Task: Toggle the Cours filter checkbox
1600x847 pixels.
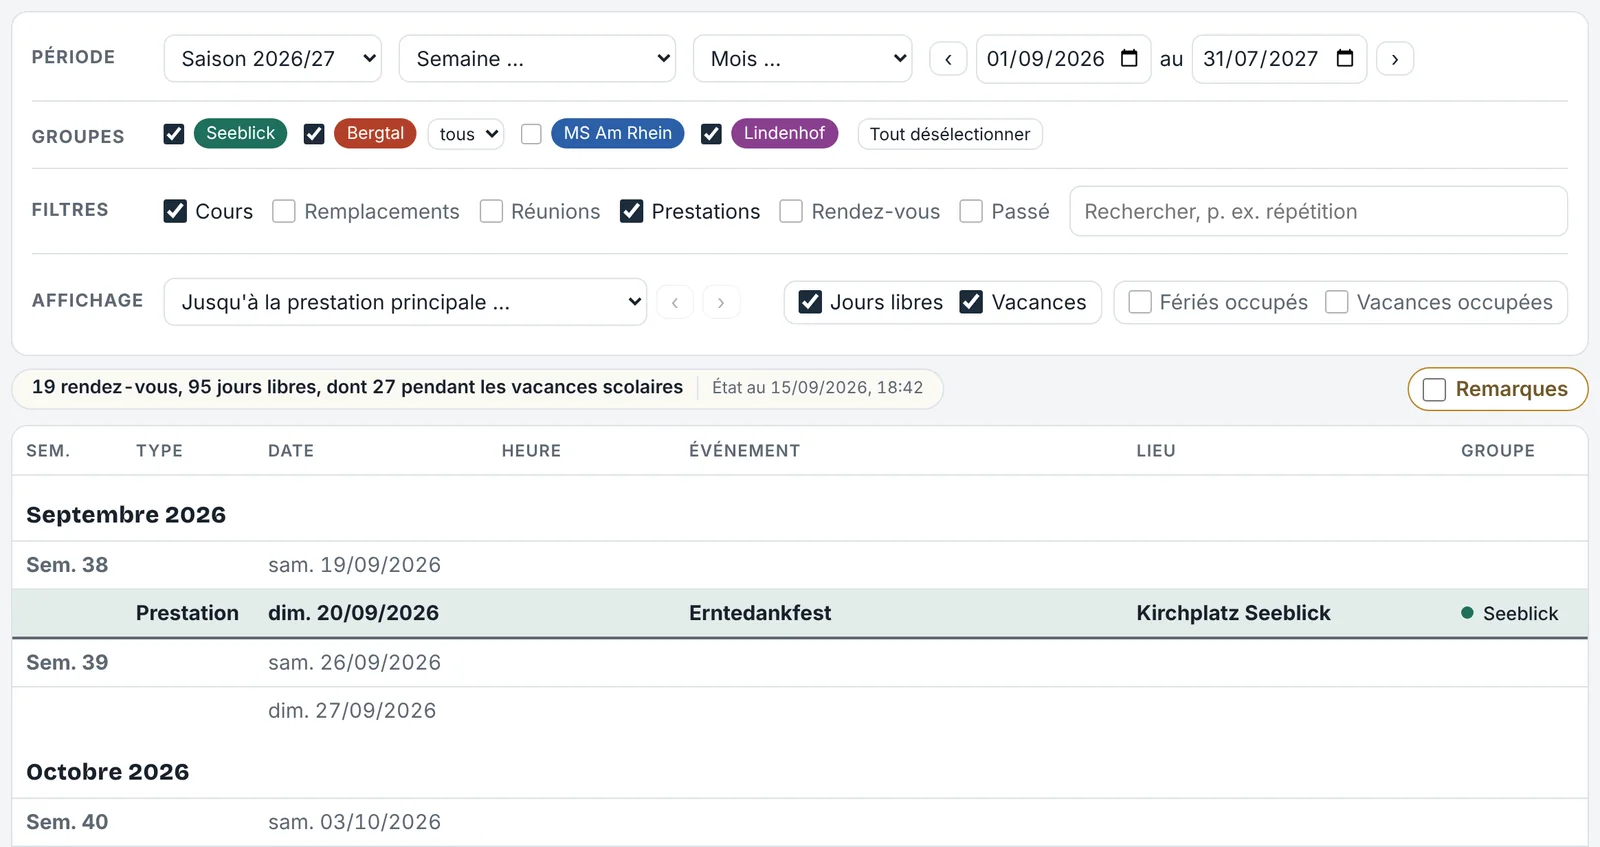Action: click(x=175, y=211)
